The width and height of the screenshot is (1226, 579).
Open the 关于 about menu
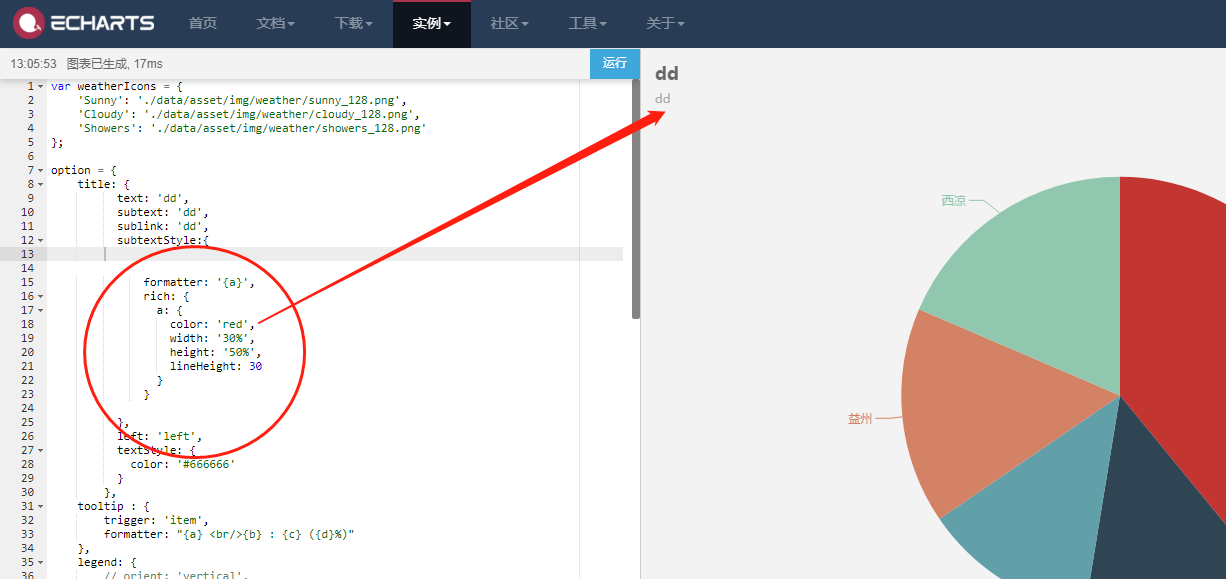(x=666, y=23)
